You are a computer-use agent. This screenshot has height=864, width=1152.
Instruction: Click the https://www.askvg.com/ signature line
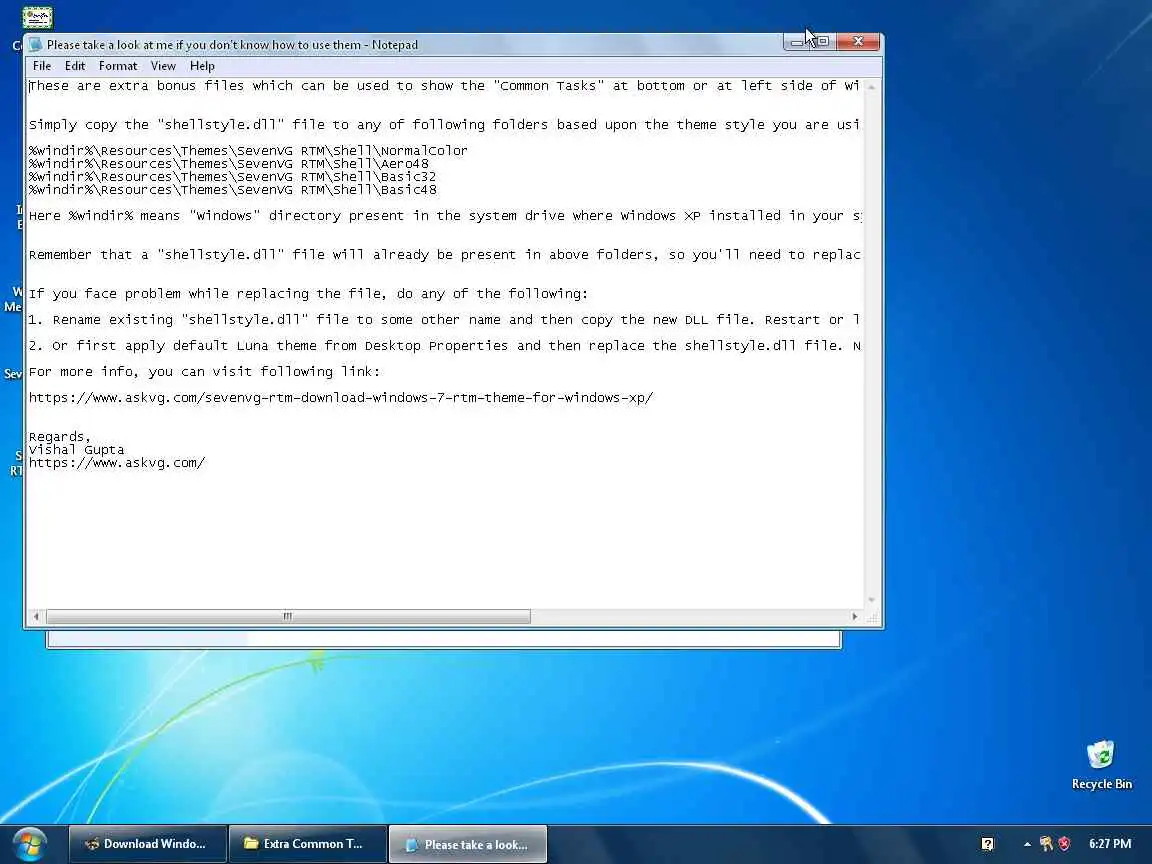coord(117,463)
